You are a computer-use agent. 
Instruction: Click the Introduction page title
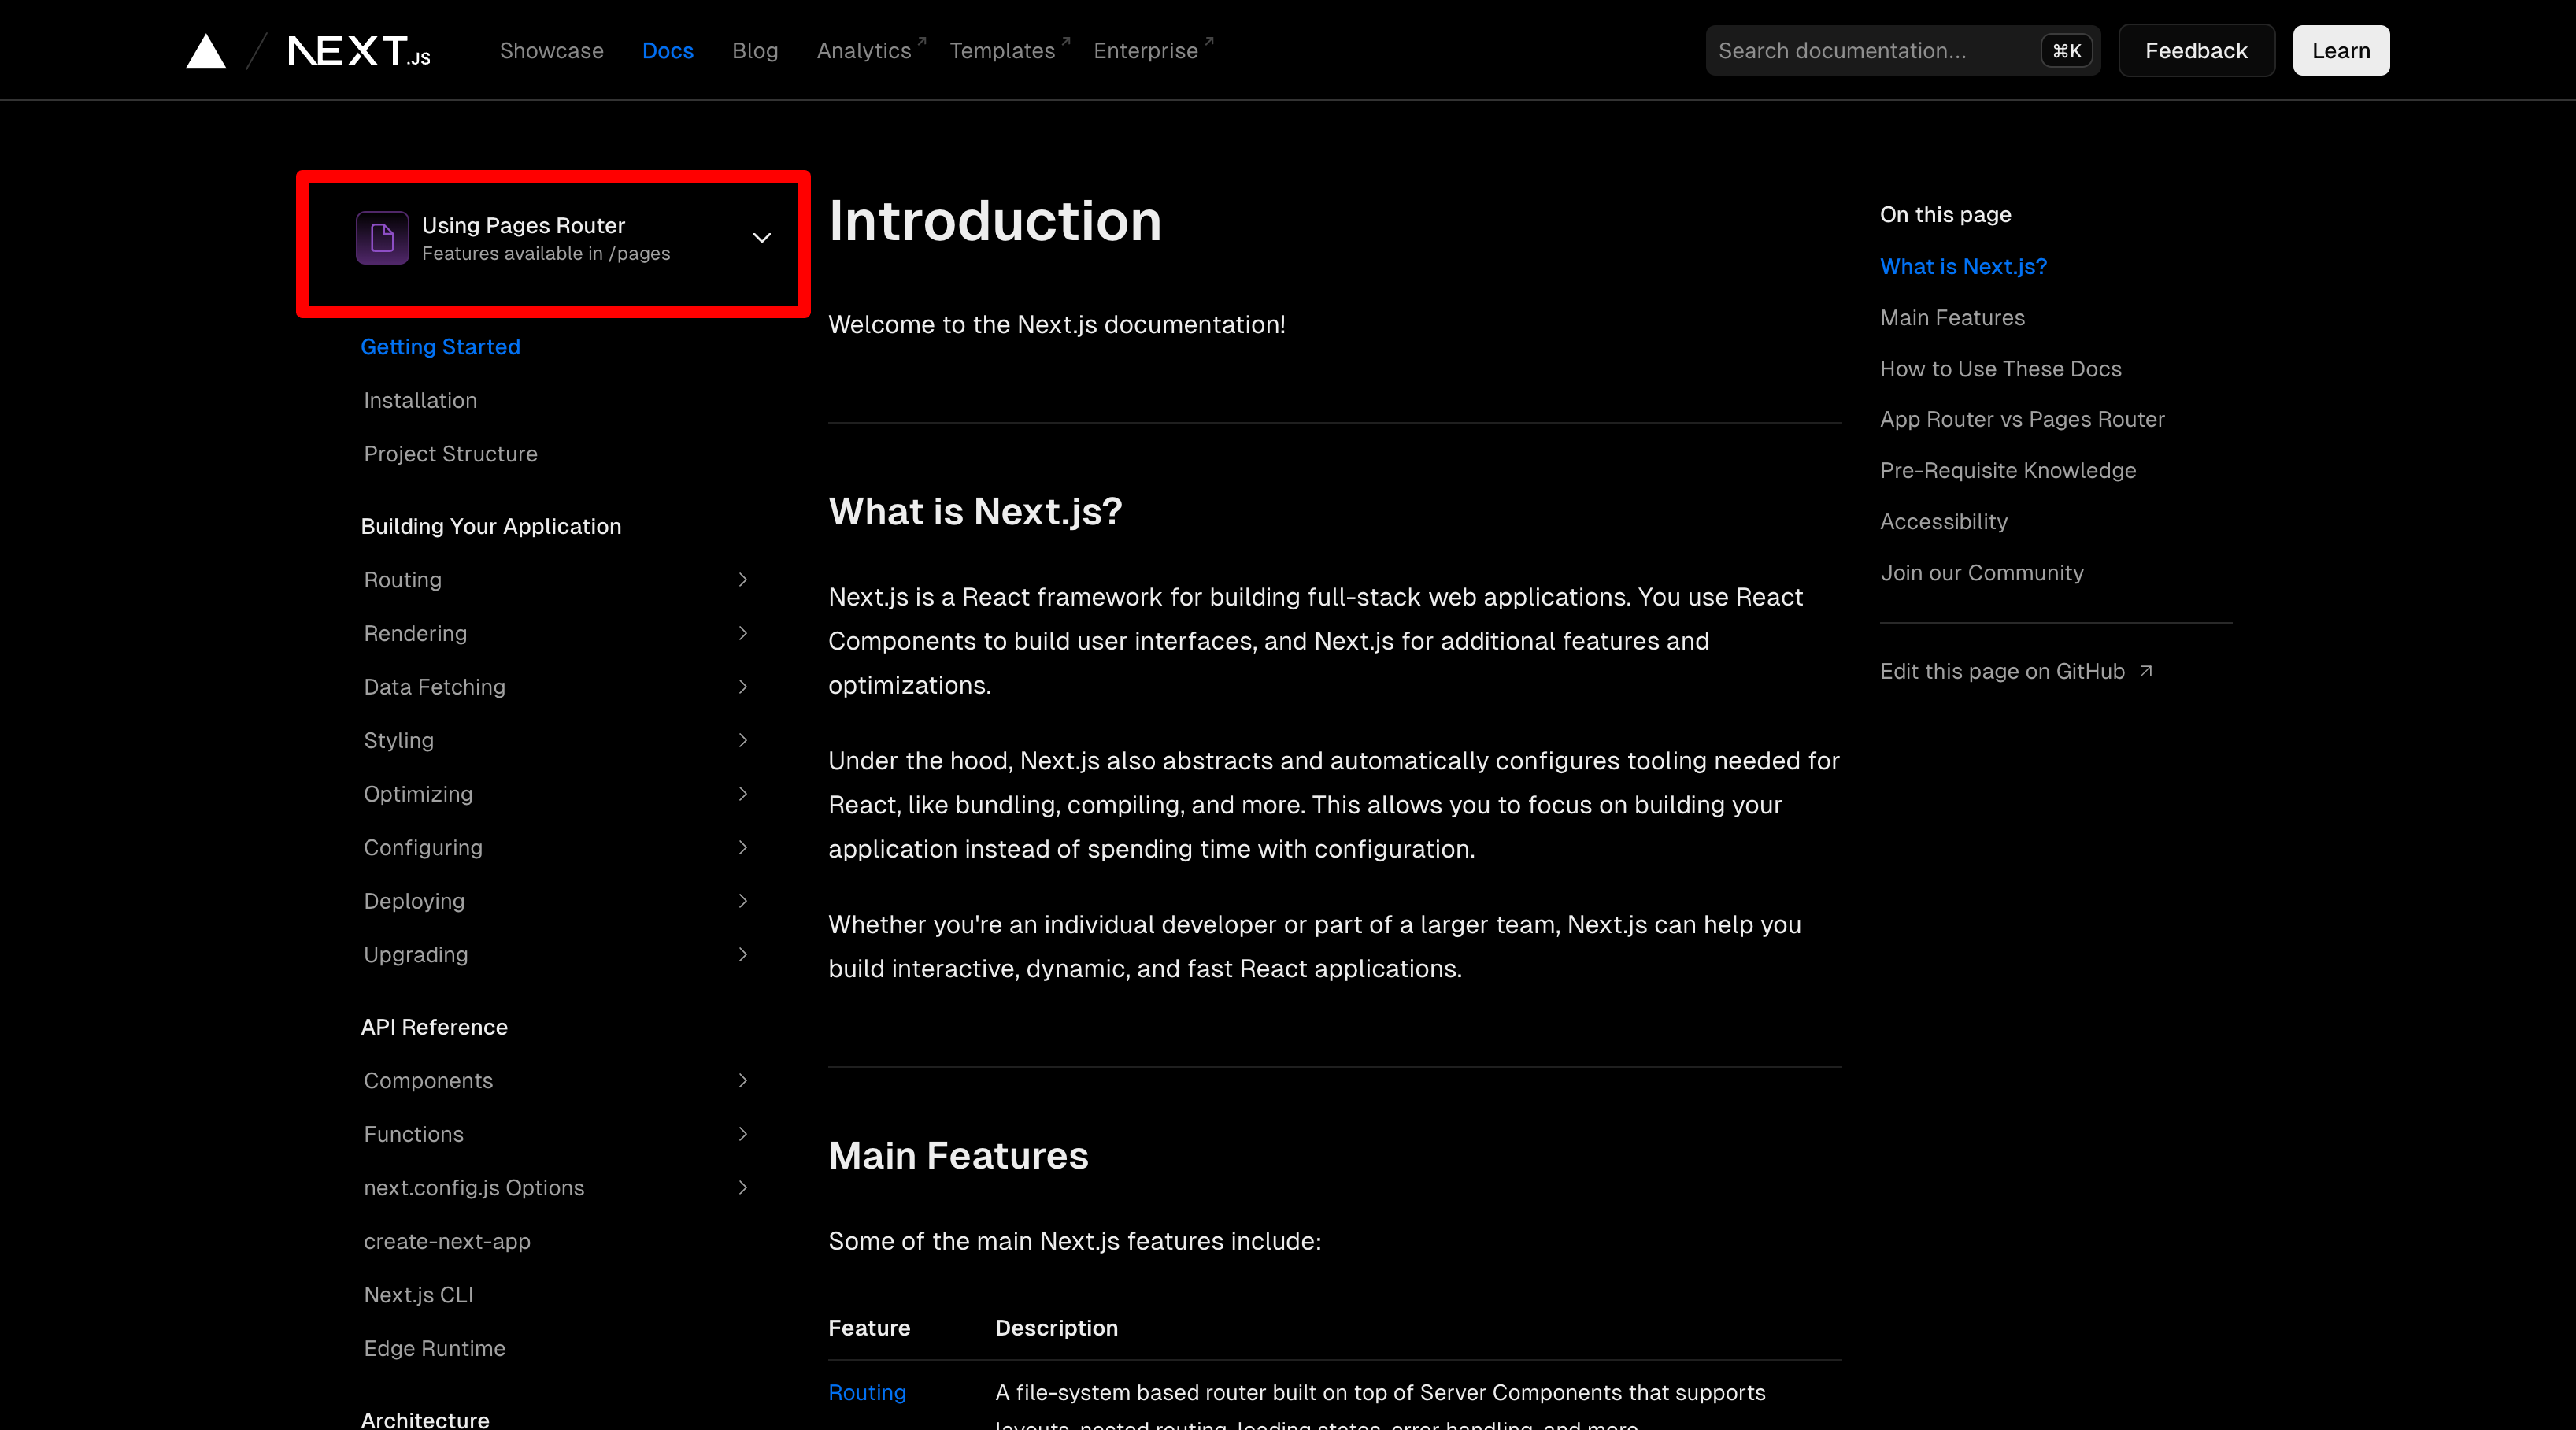coord(994,221)
